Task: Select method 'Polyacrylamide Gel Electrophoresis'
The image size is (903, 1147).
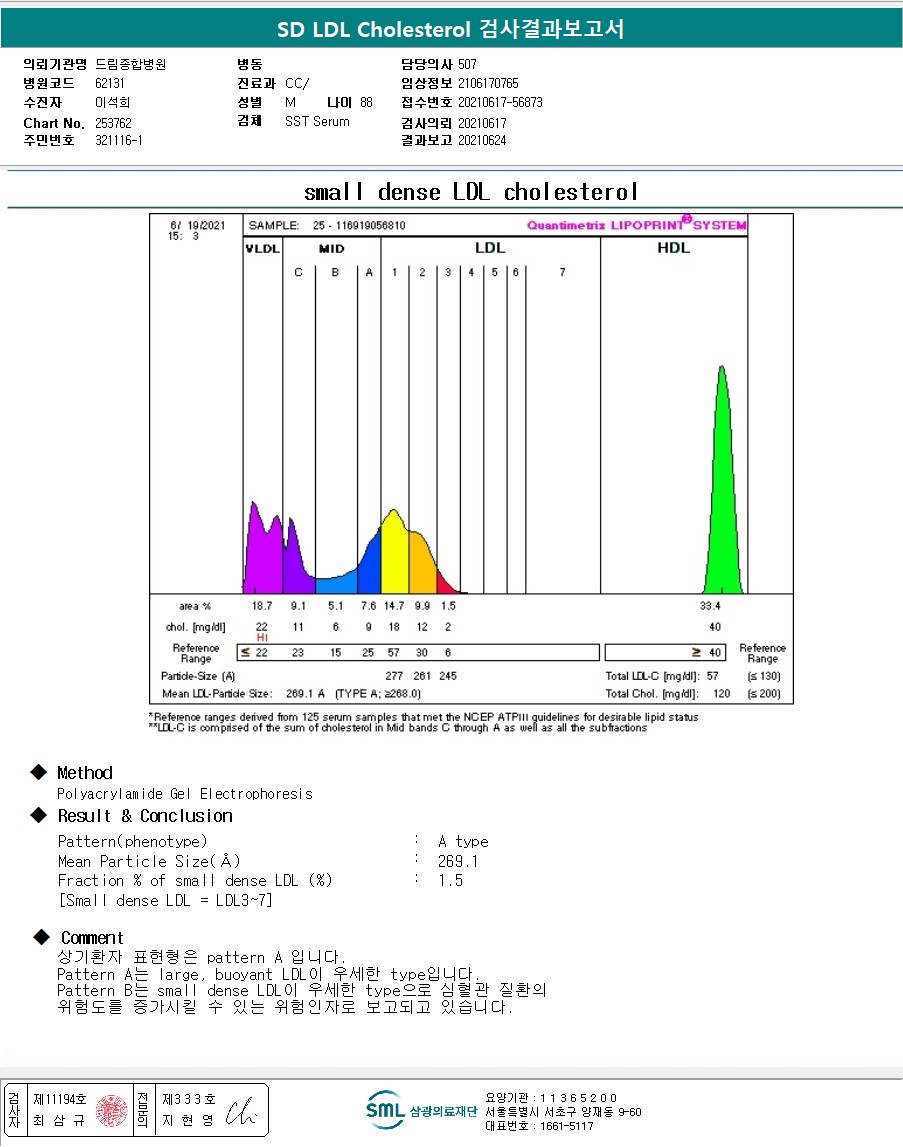Action: 185,794
